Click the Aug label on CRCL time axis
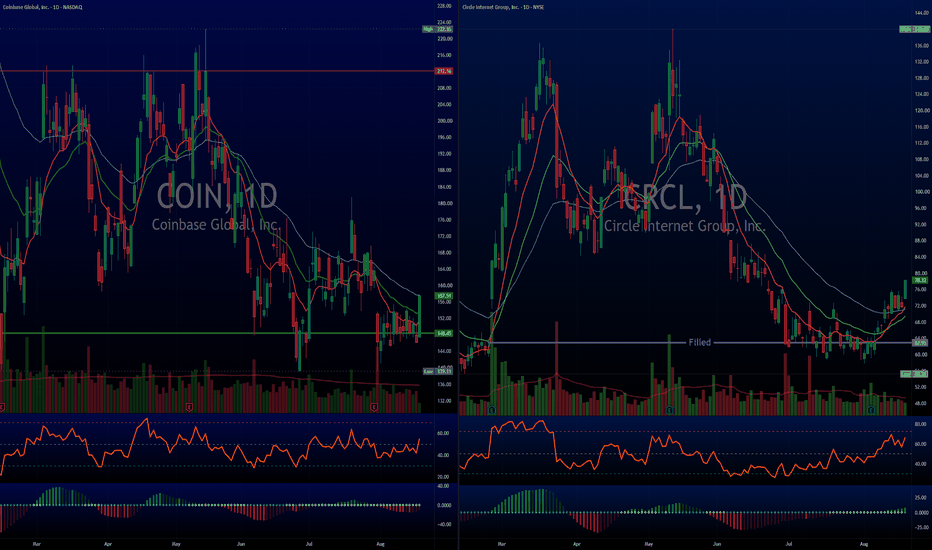Image resolution: width=932 pixels, height=550 pixels. (864, 544)
